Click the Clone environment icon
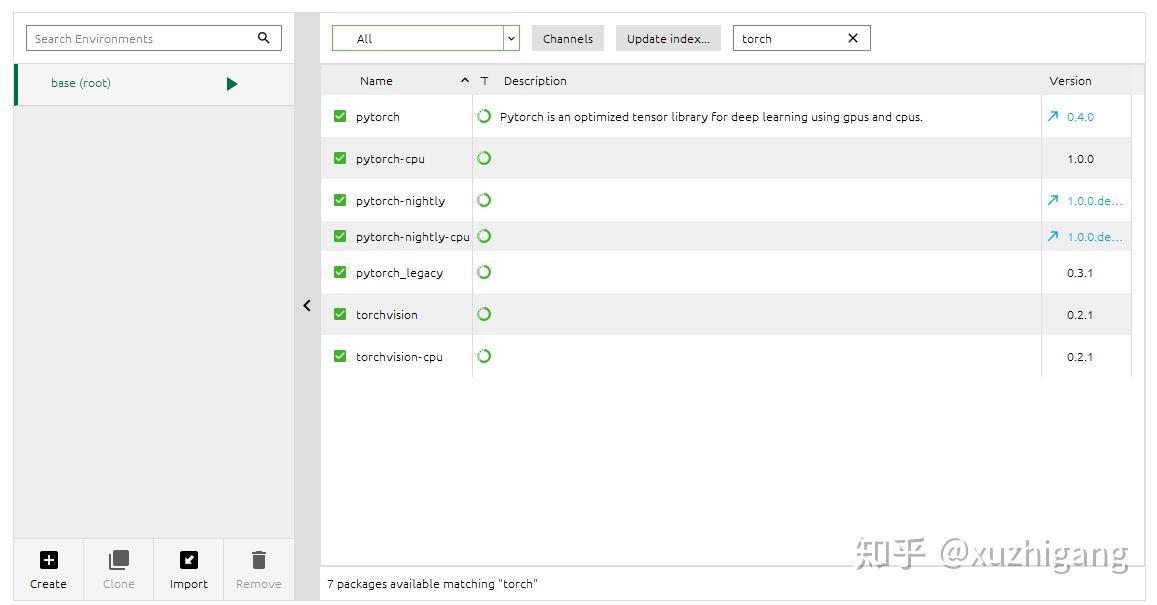The image size is (1157, 605). pos(119,560)
